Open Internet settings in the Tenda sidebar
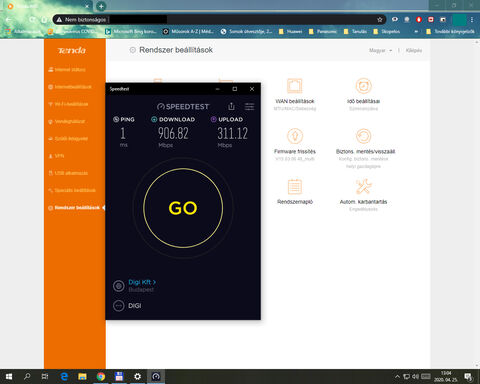 [70, 87]
